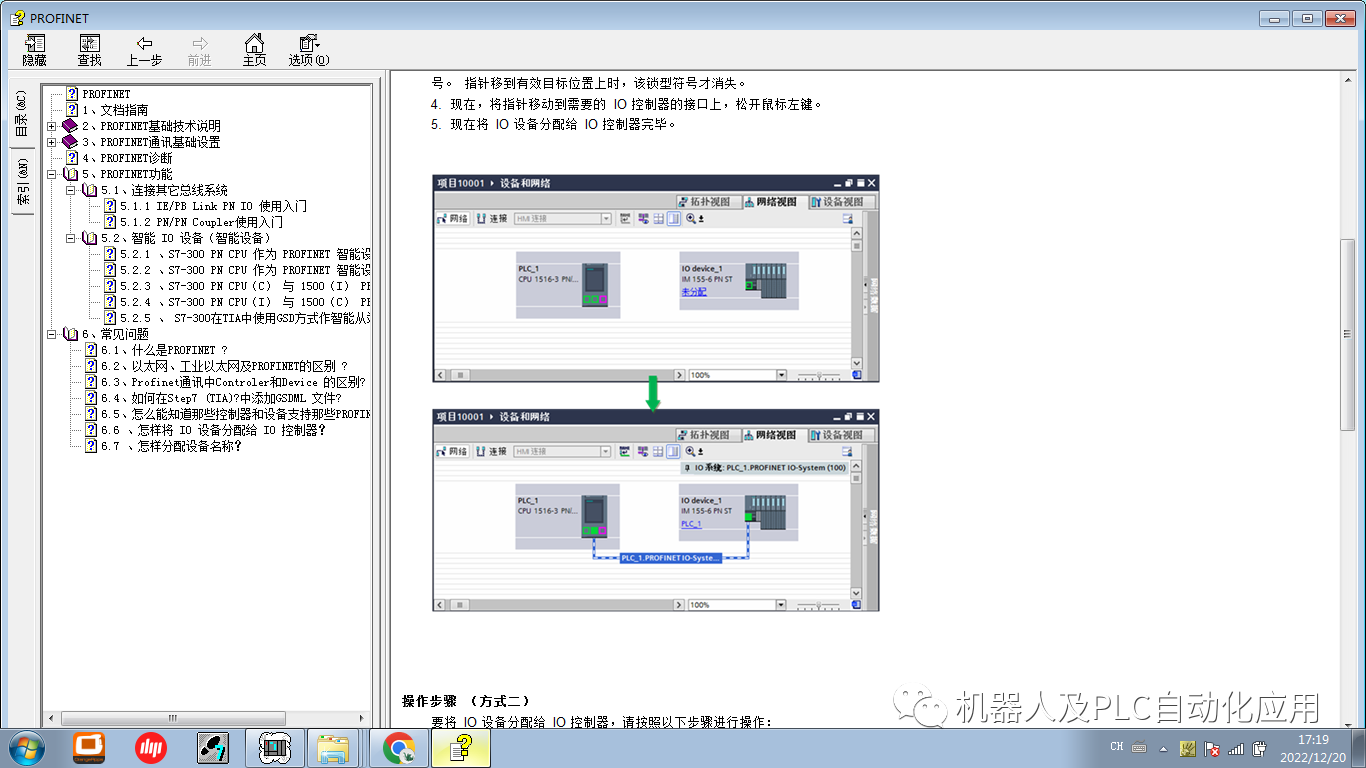Open topic 4、PROFINET诊断
Screen dimensions: 1366x768
pyautogui.click(x=127, y=158)
